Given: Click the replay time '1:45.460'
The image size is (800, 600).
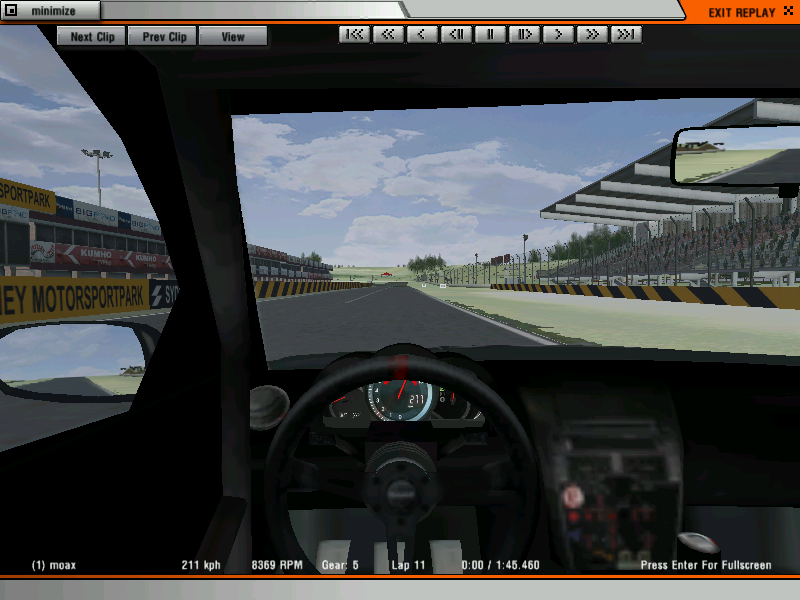Looking at the screenshot, I should [x=517, y=565].
